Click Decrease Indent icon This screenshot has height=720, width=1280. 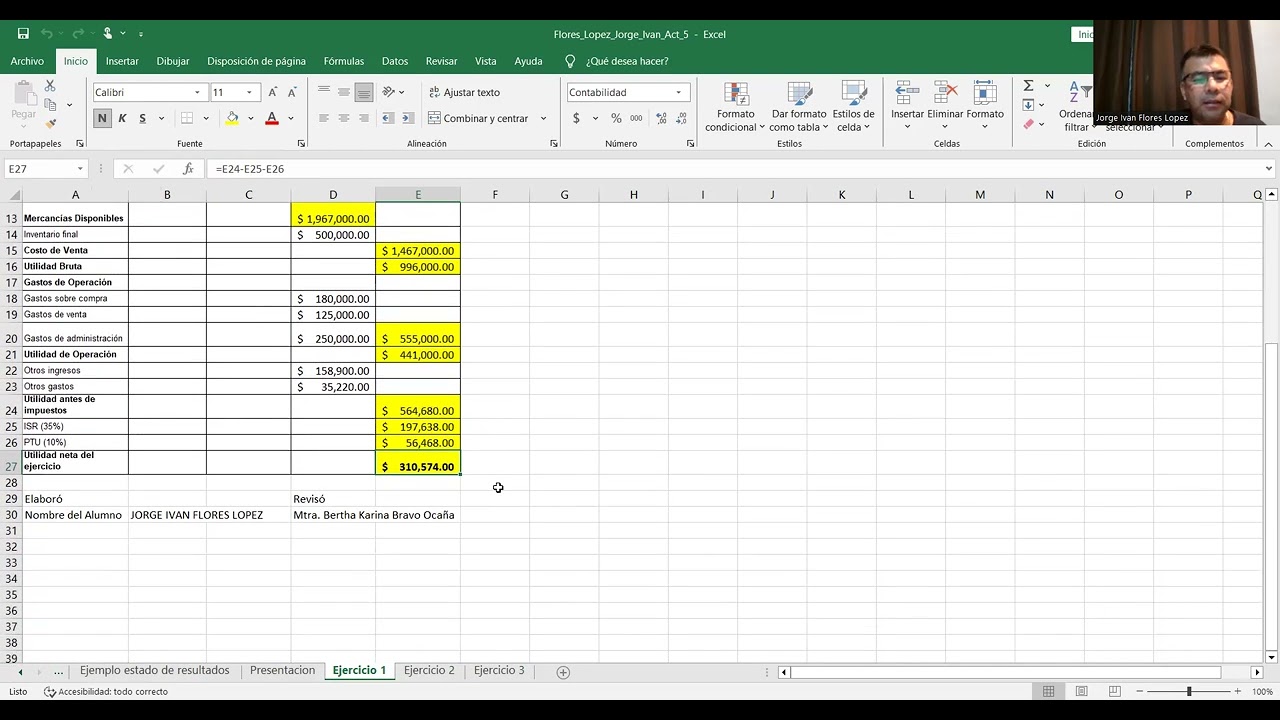pyautogui.click(x=388, y=118)
